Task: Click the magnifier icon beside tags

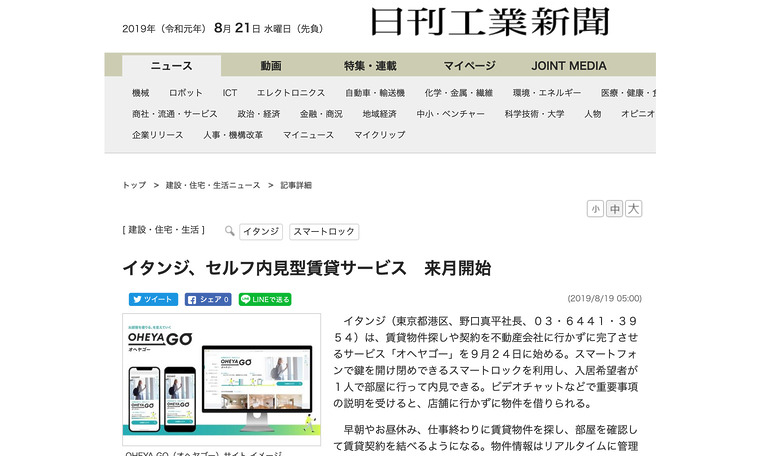Action: click(x=229, y=231)
